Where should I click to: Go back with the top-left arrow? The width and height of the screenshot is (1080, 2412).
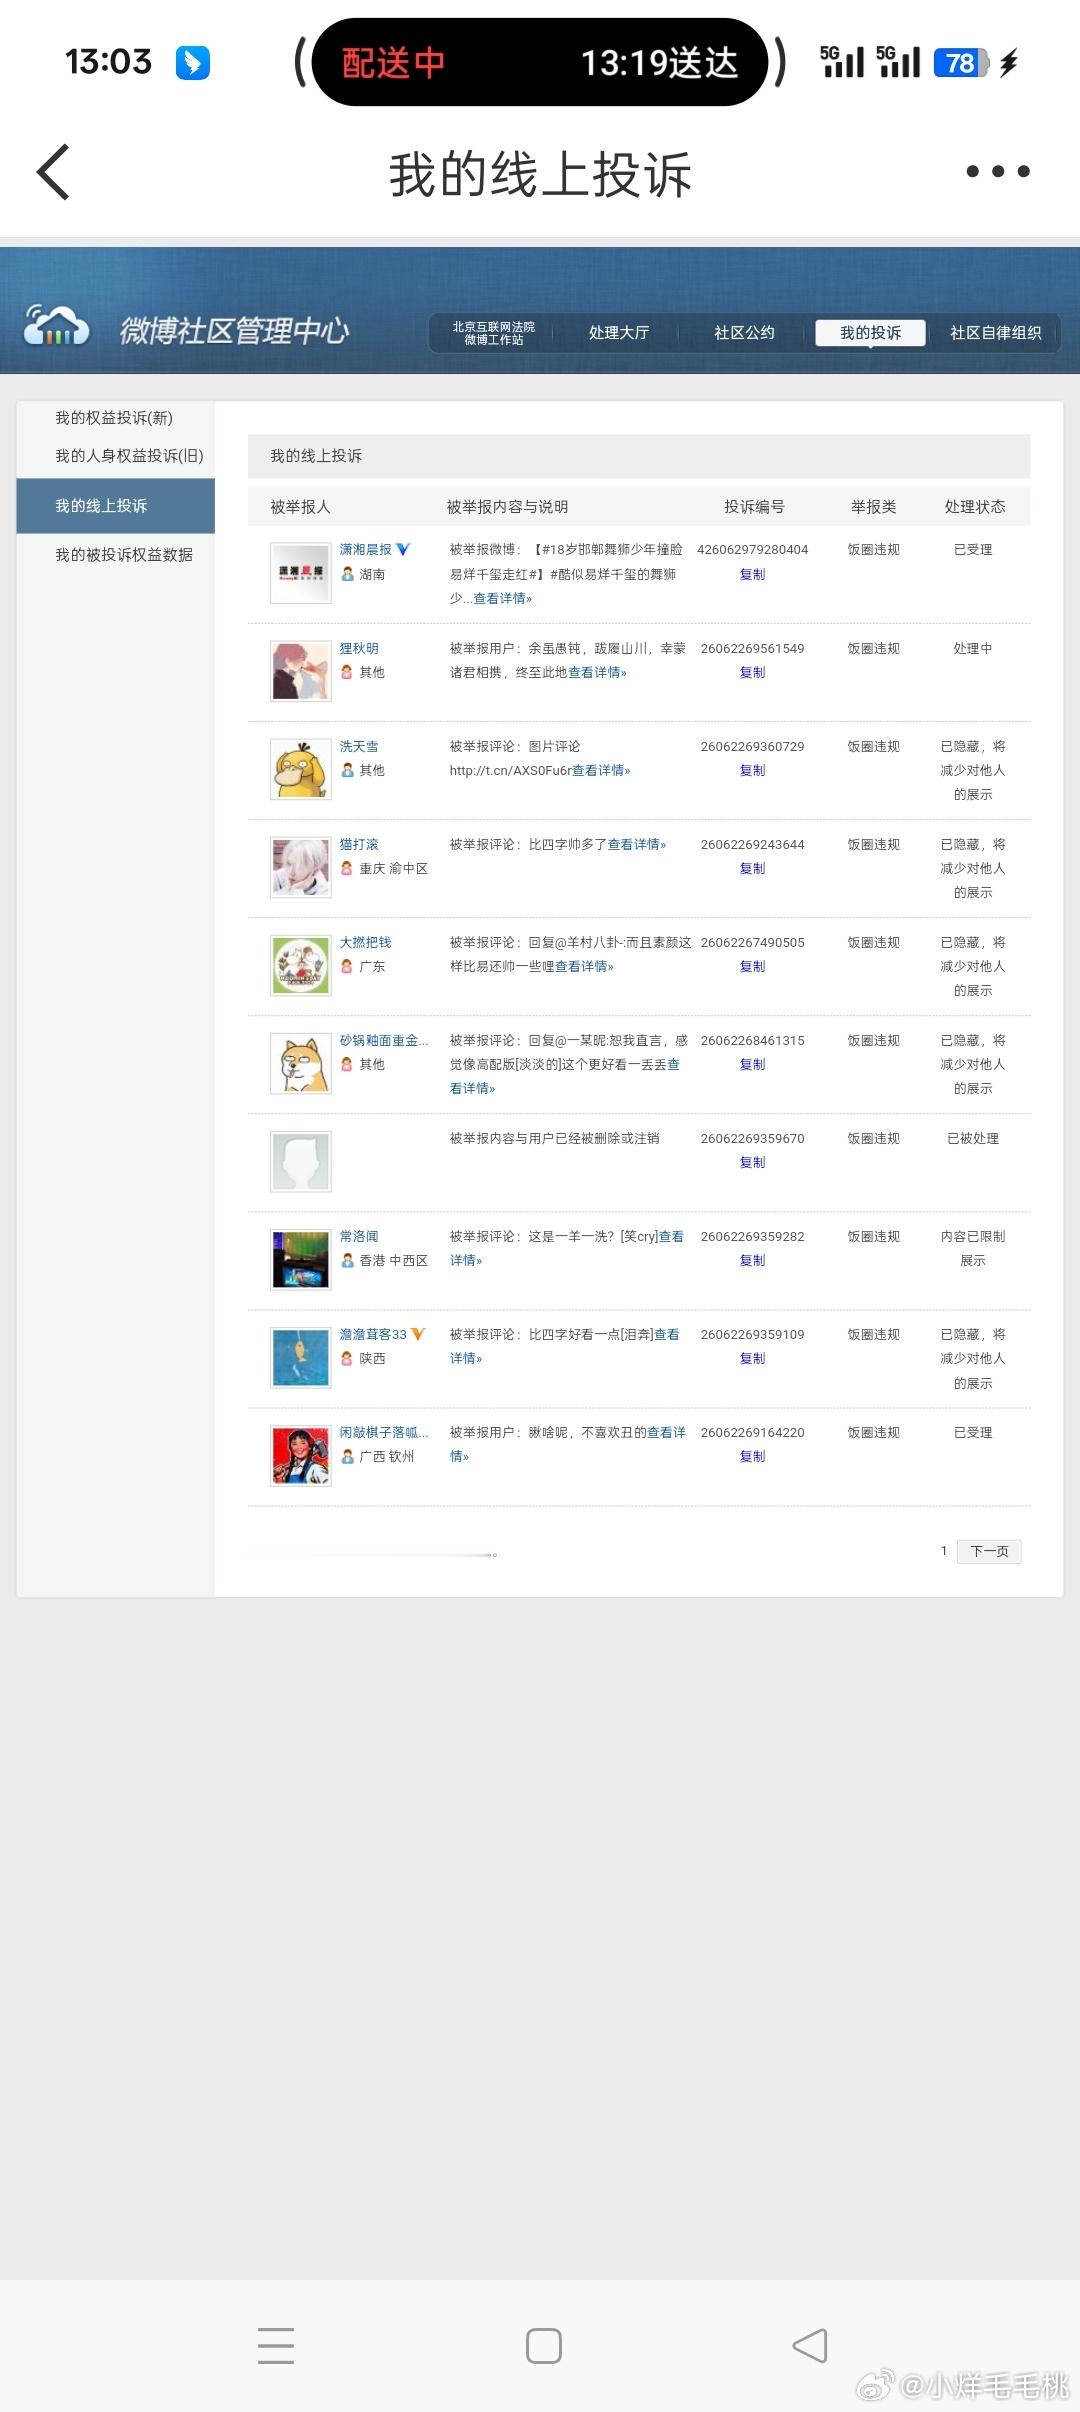click(x=53, y=172)
